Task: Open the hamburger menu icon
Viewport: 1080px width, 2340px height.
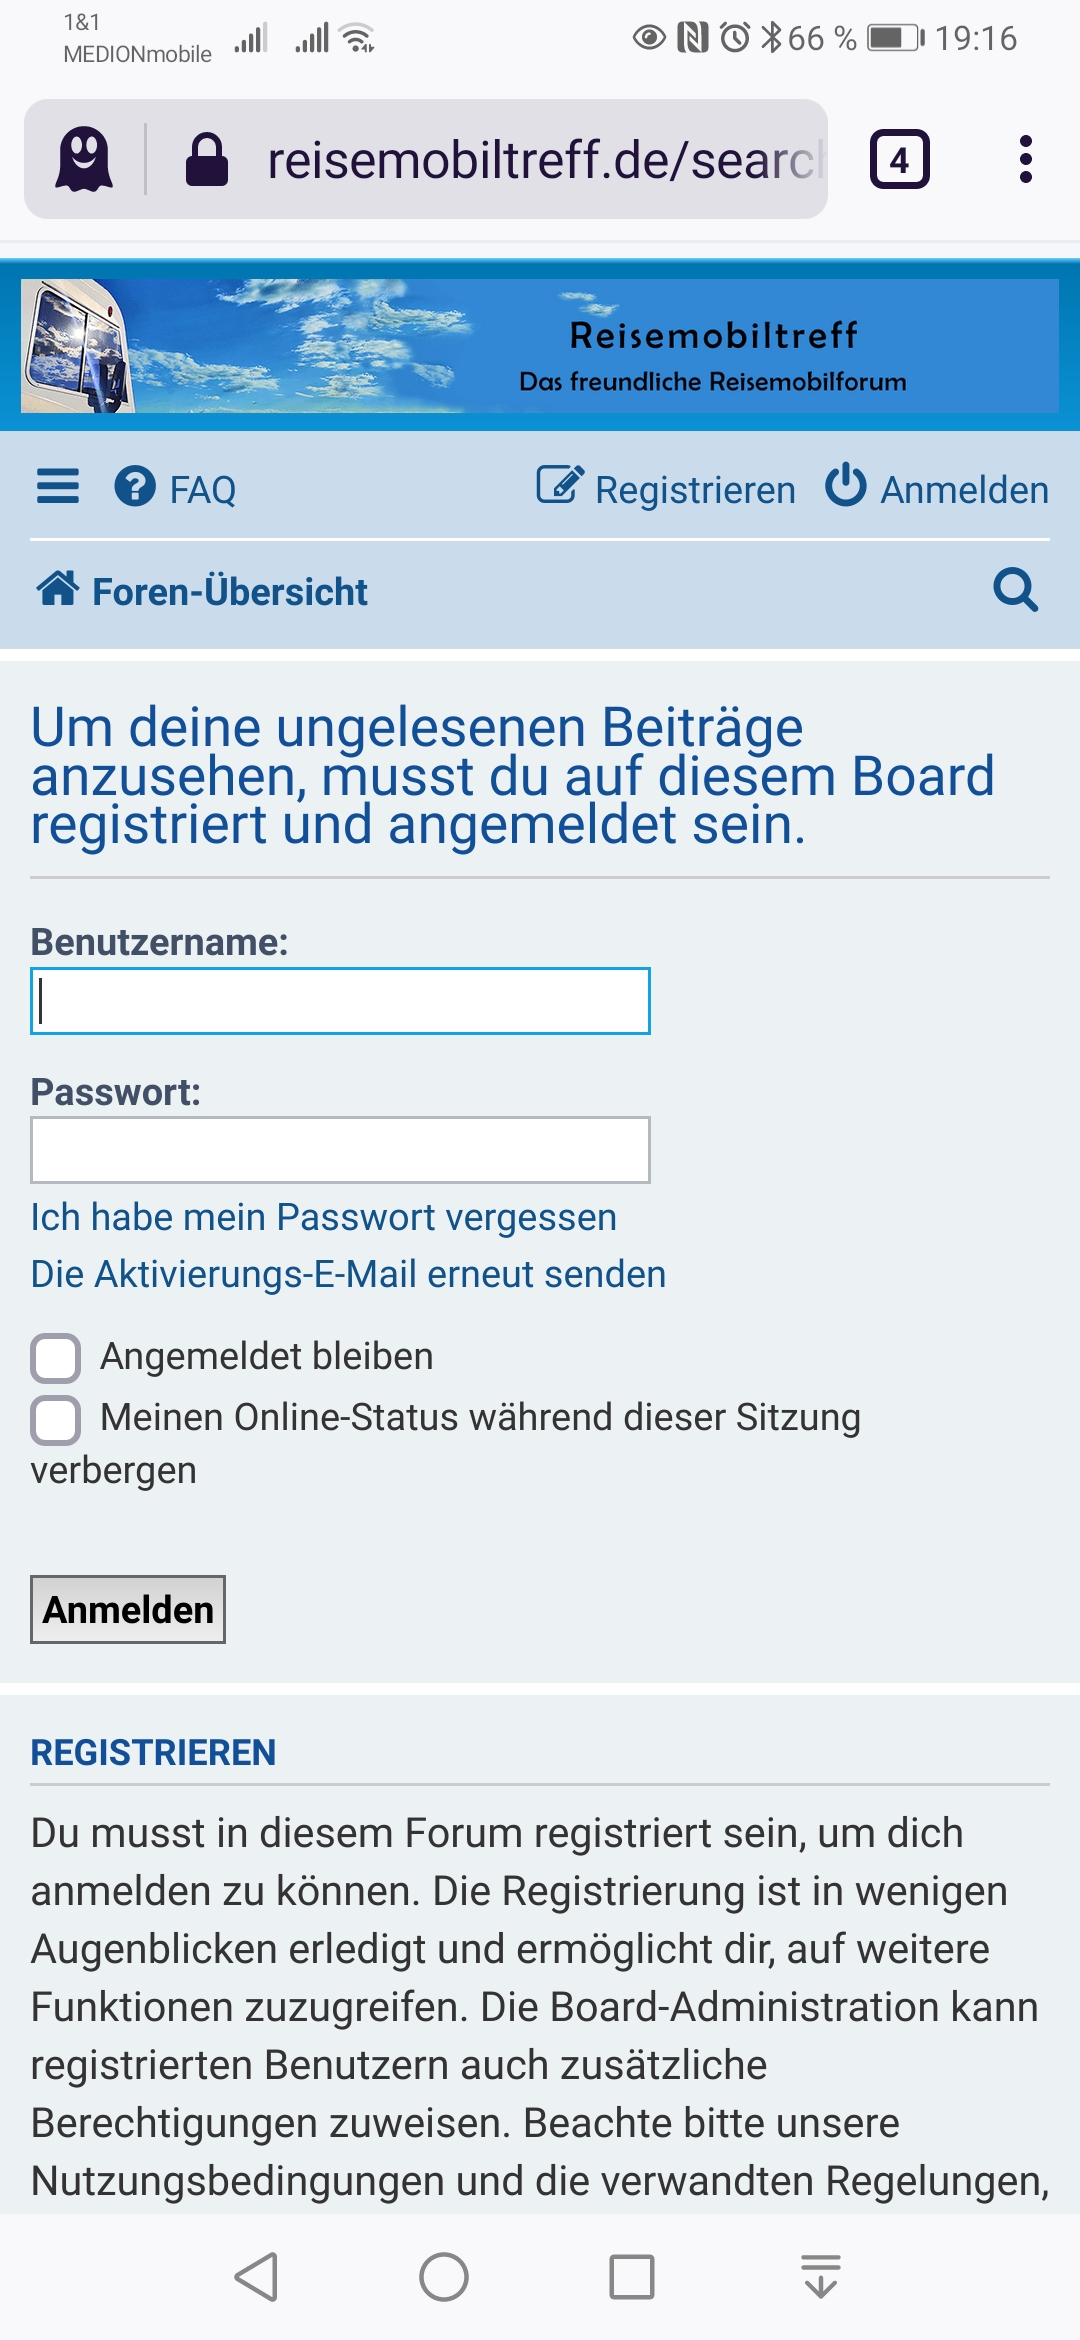Action: point(58,487)
